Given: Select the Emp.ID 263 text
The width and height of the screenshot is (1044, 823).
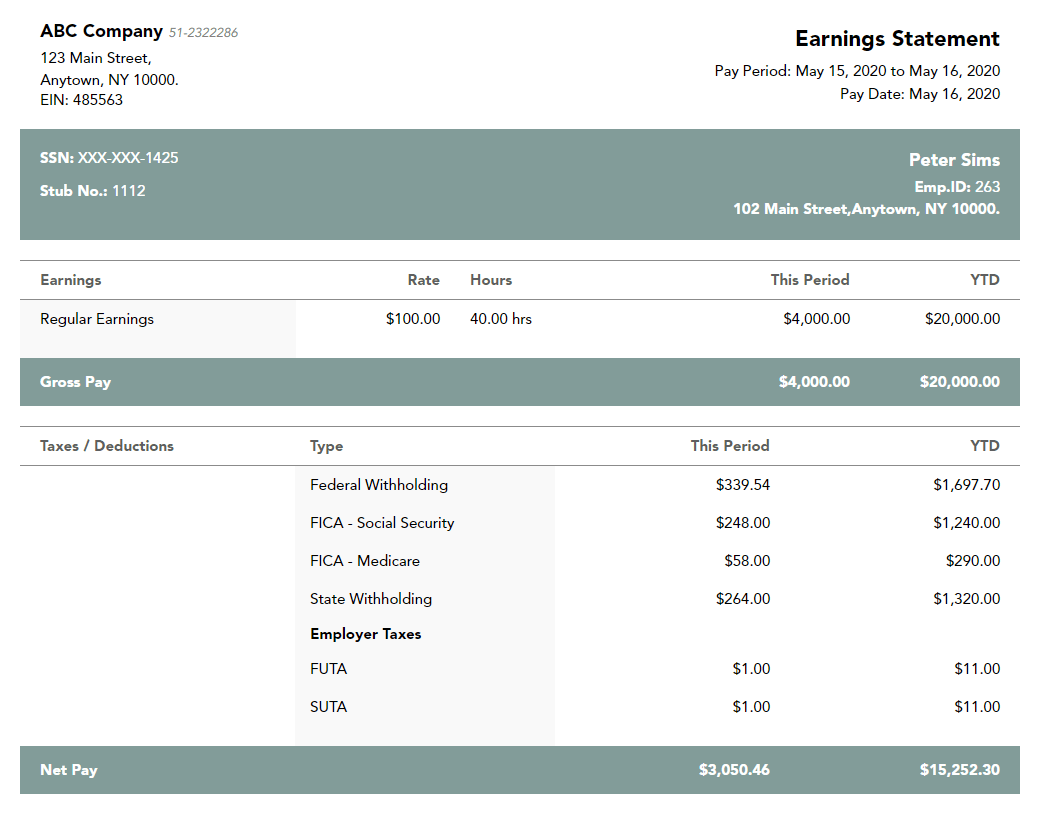Looking at the screenshot, I should click(x=956, y=187).
